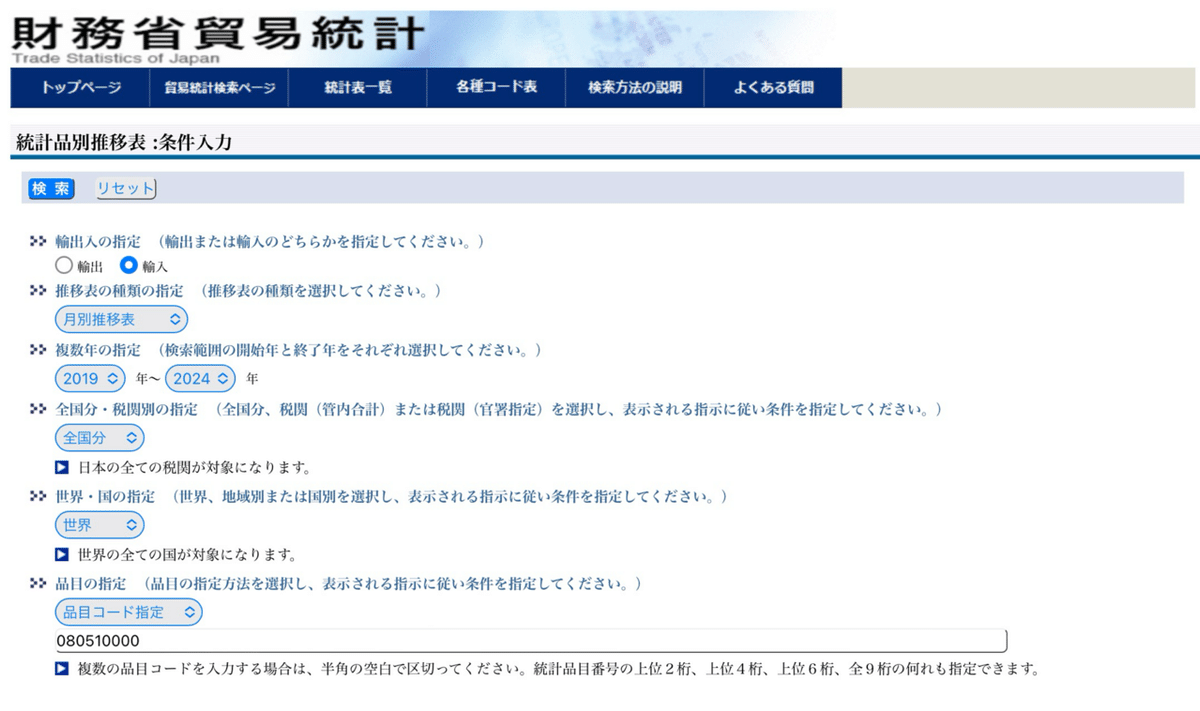
Task: Click the 統計品別推移表 :条件入力 heading
Action: (x=124, y=143)
